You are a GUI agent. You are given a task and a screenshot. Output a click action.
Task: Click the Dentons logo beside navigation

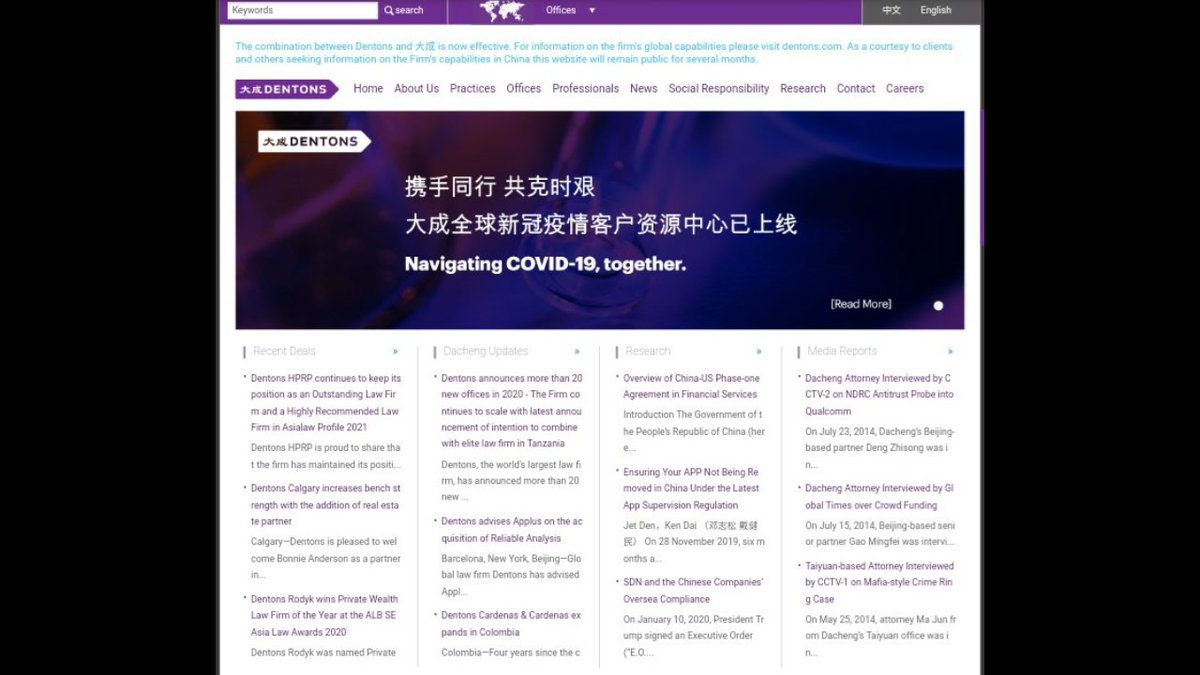point(287,89)
